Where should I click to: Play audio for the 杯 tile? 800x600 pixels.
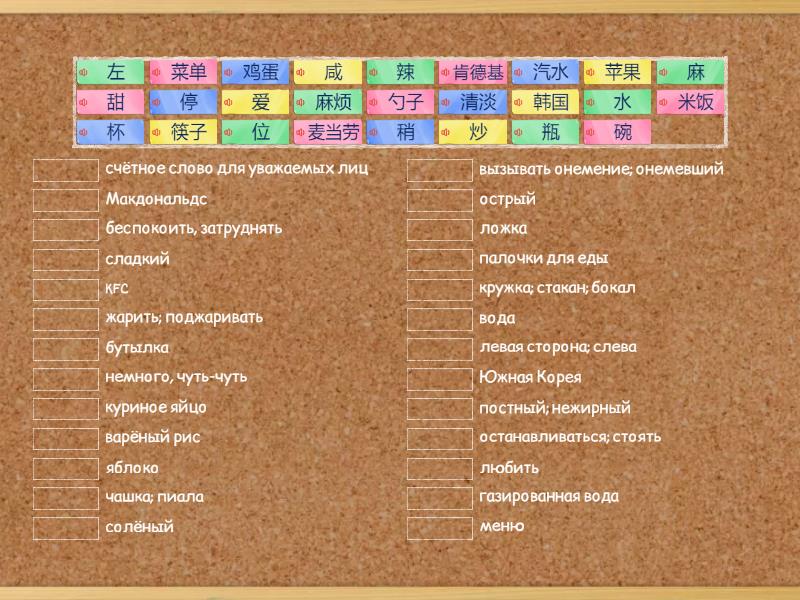coord(84,133)
